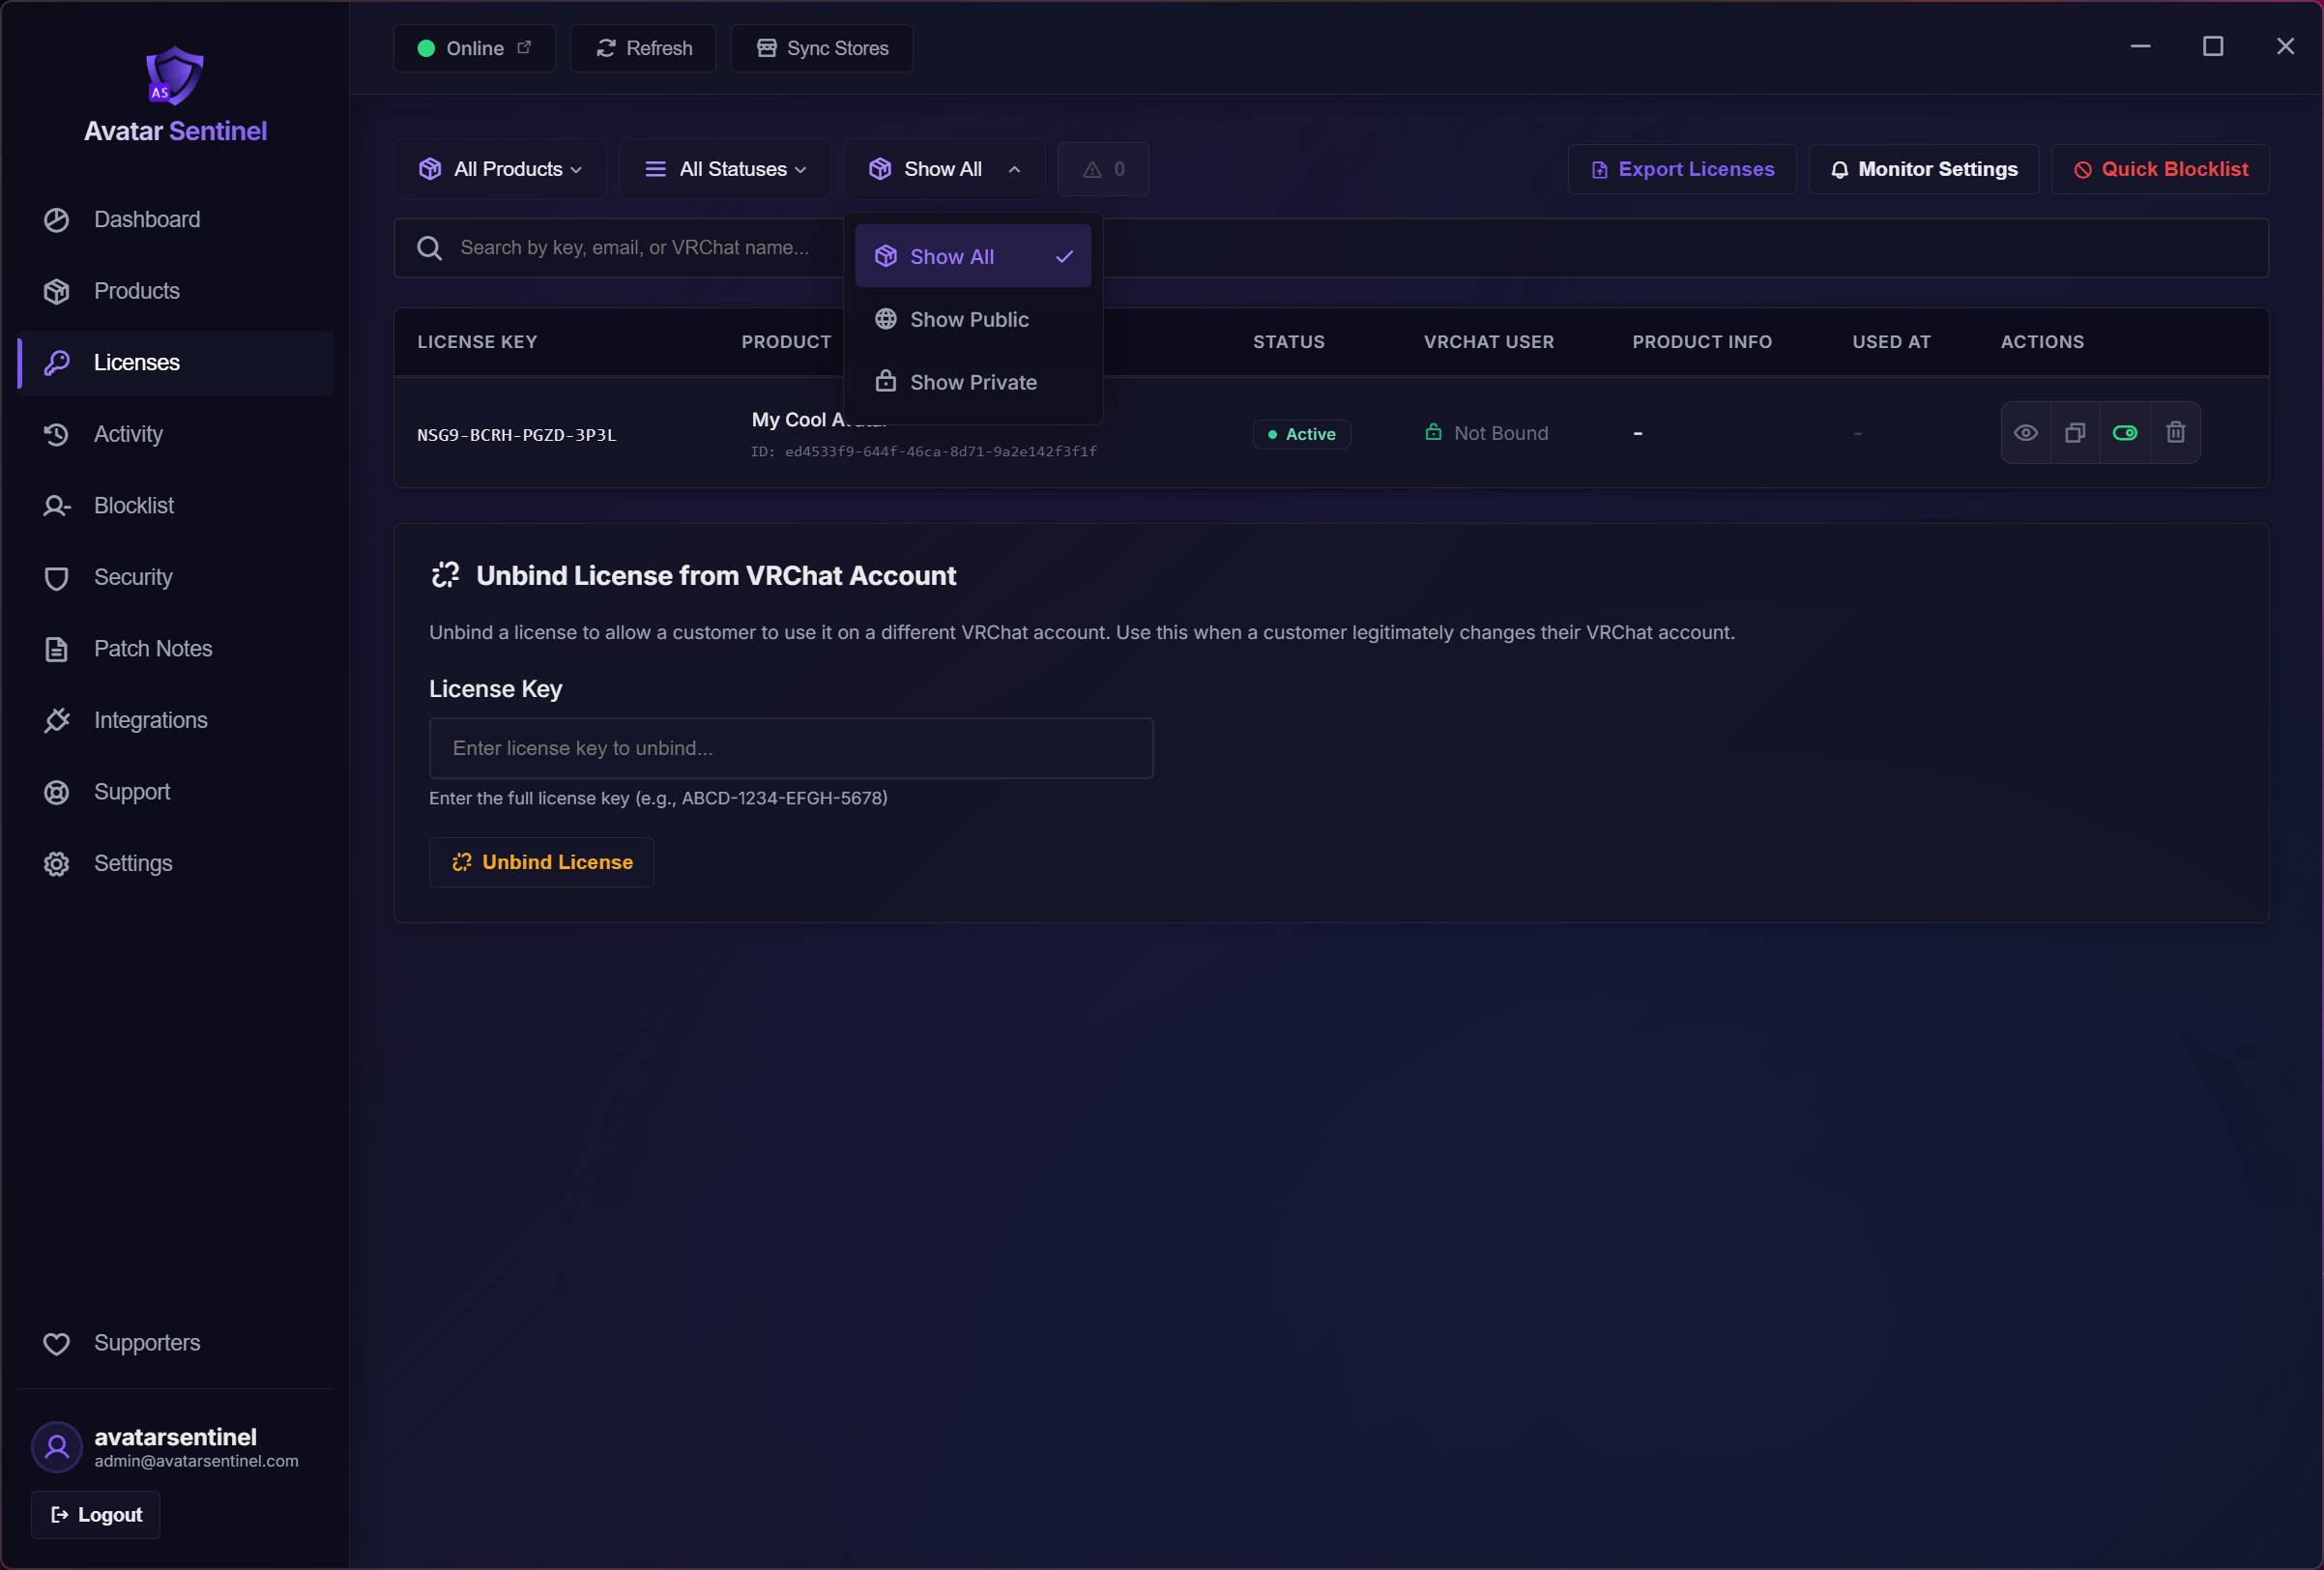Viewport: 2324px width, 1570px height.
Task: Click the product ID ed4533f9 text
Action: coord(924,452)
